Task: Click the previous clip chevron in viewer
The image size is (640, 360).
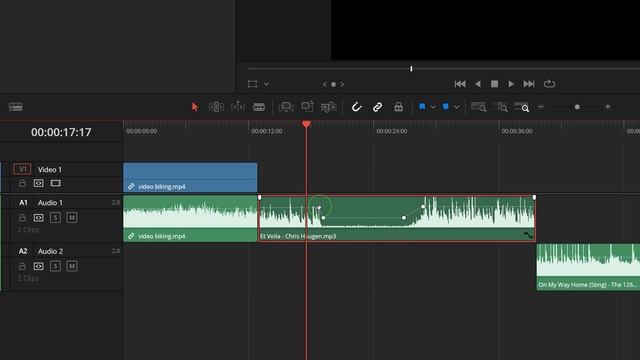Action: tap(325, 84)
